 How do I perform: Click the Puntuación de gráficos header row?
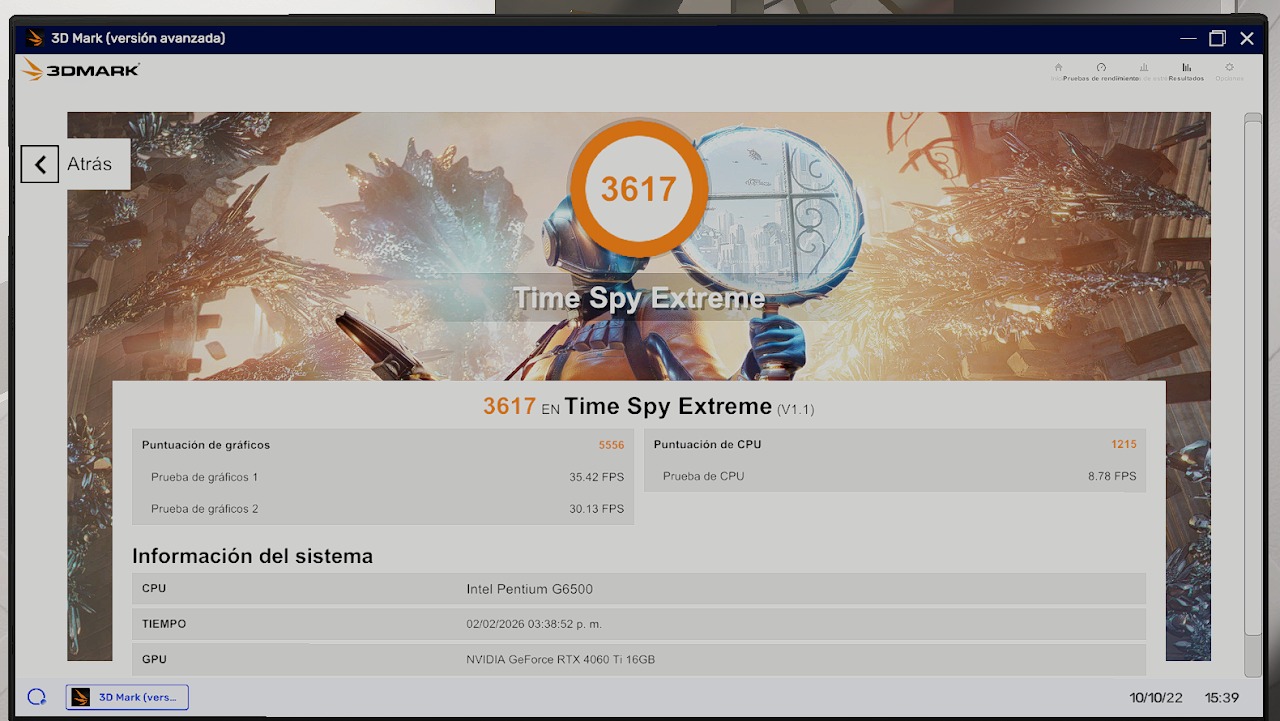pyautogui.click(x=382, y=445)
